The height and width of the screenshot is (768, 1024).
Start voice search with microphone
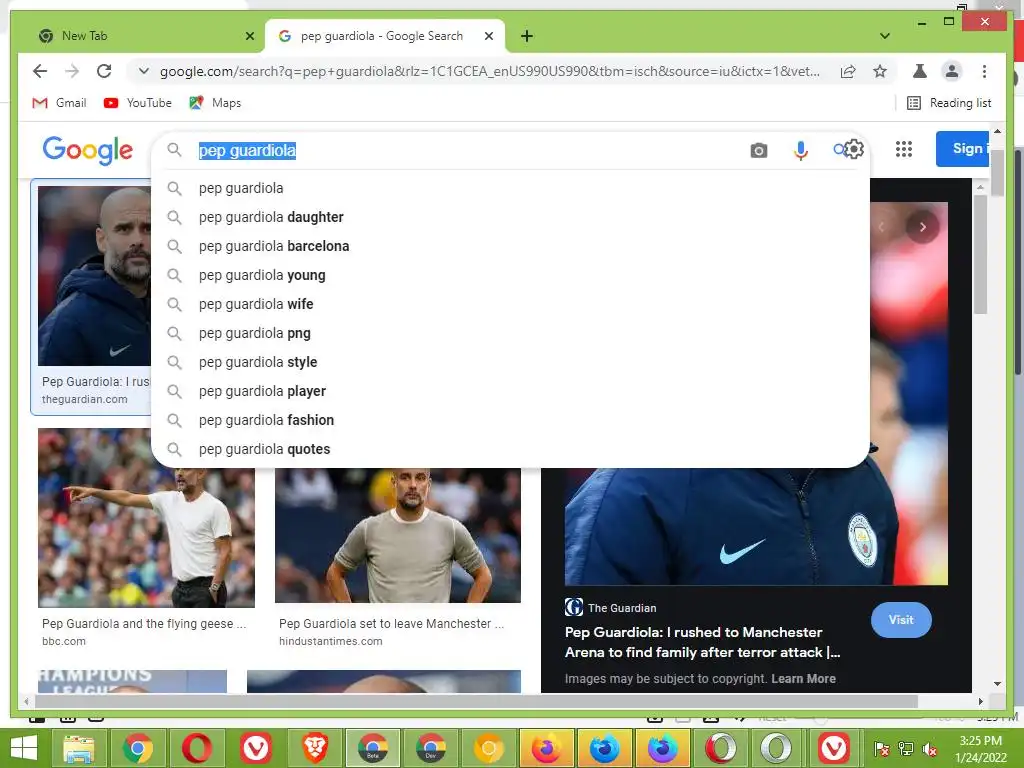tap(800, 151)
